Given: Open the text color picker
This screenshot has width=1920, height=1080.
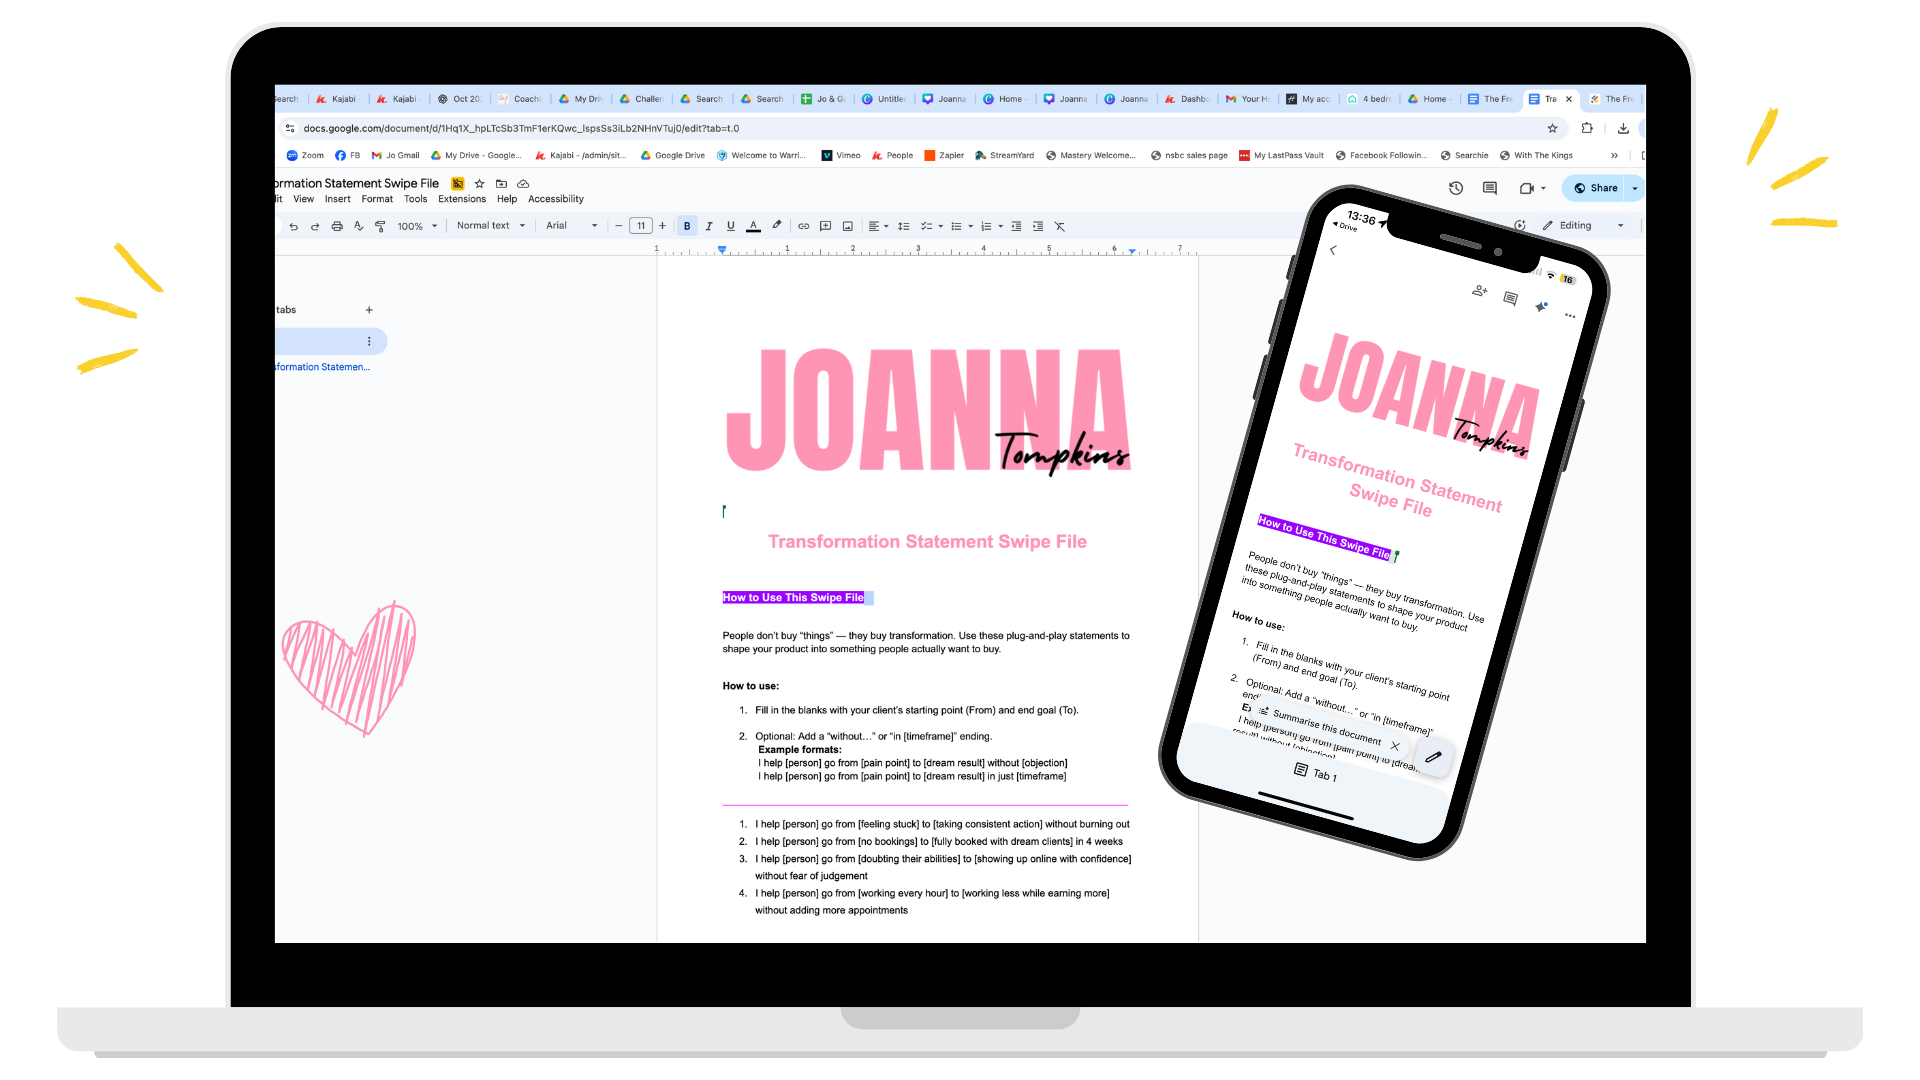Looking at the screenshot, I should coord(753,226).
